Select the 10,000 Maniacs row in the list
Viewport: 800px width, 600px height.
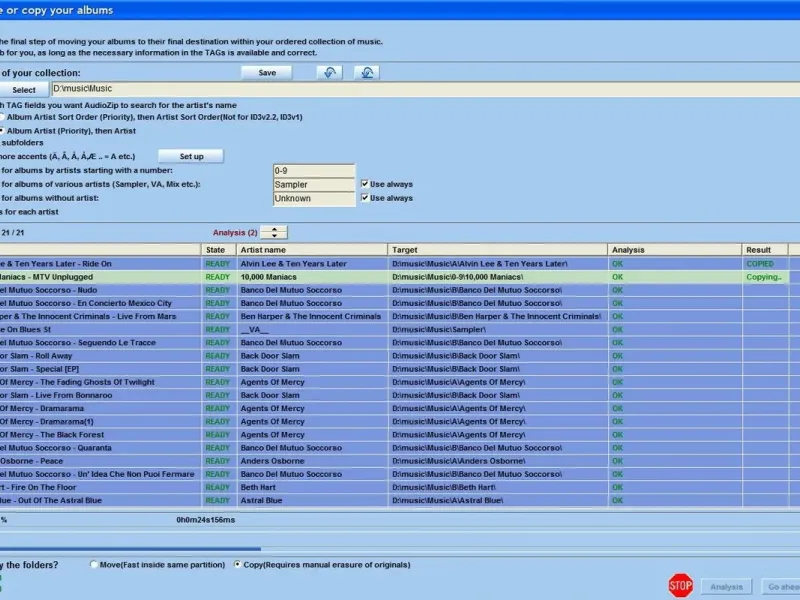(300, 277)
